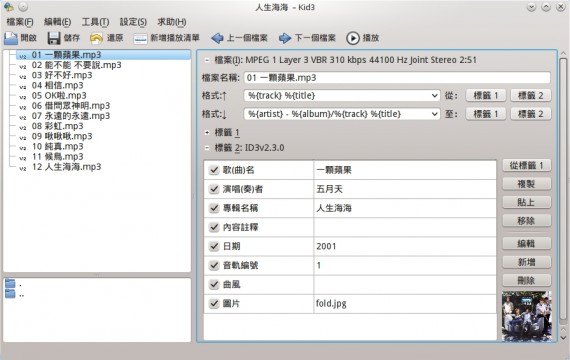Viewport: 570px width, 360px height.
Task: Open the 工具(T) menu
Action: coord(95,22)
